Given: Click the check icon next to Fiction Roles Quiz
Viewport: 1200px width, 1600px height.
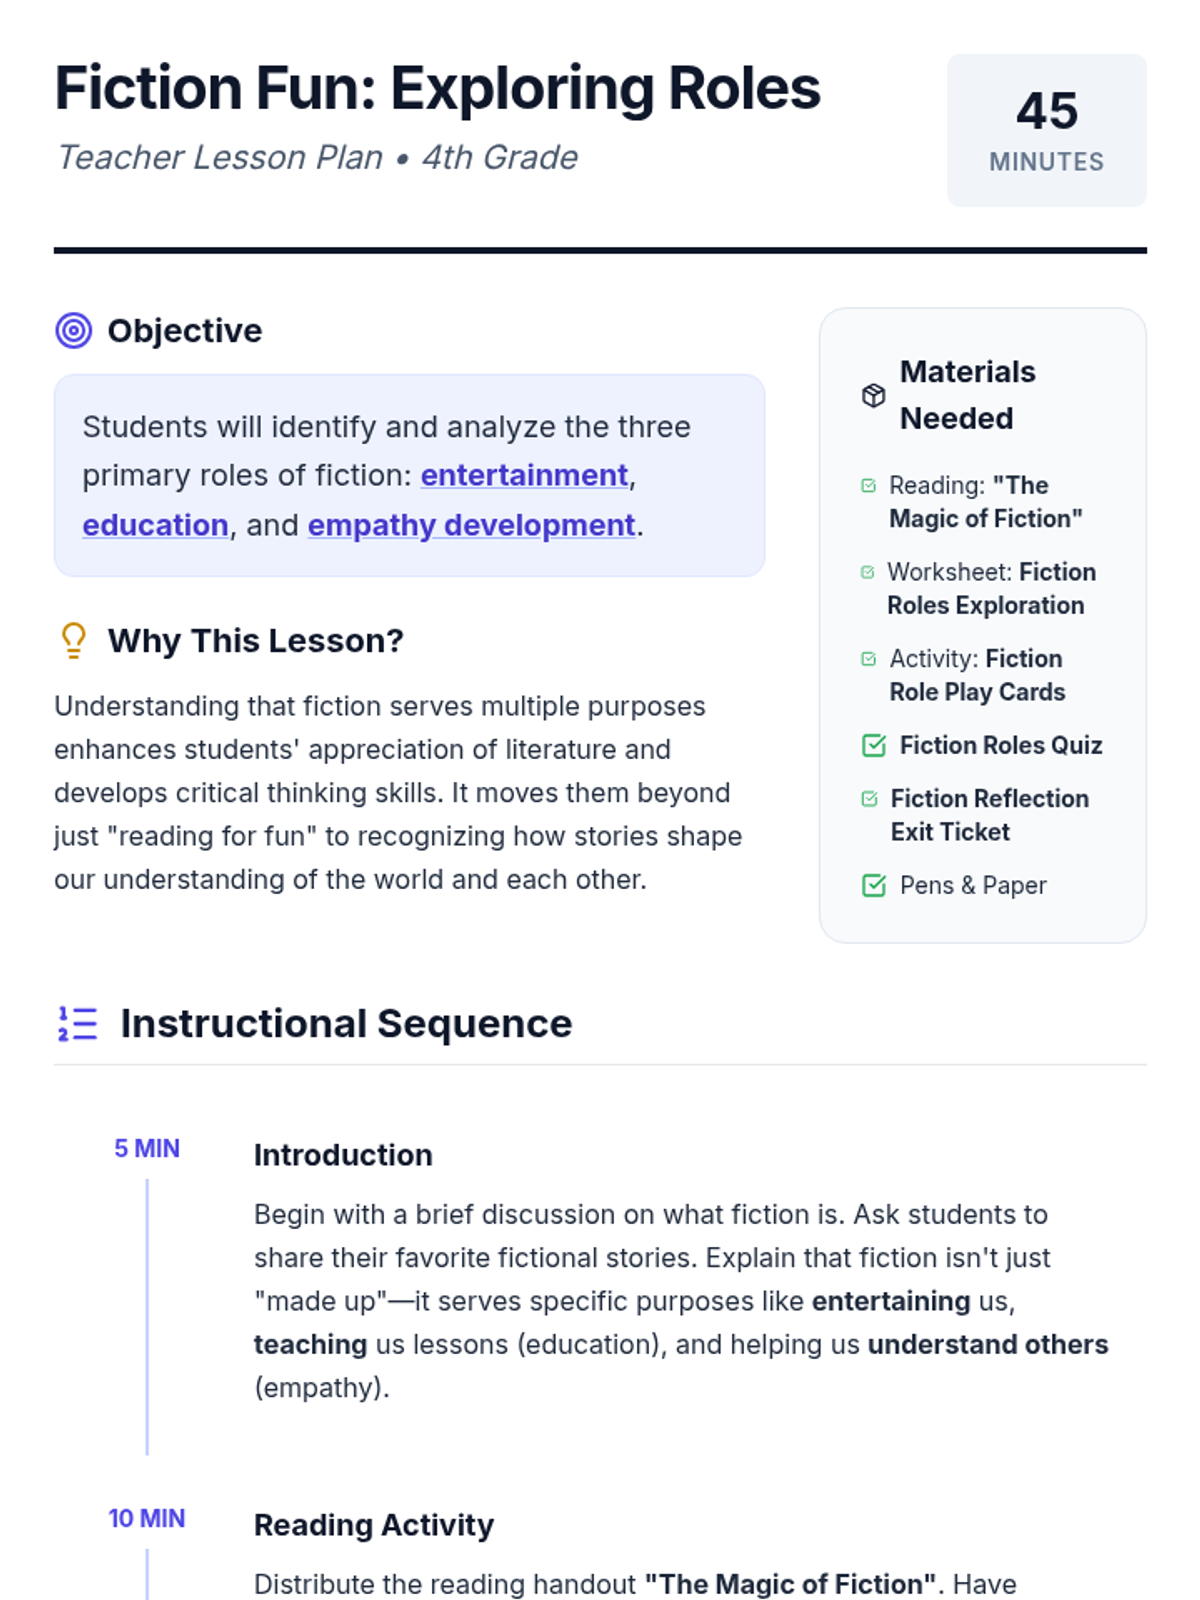Looking at the screenshot, I should (873, 745).
